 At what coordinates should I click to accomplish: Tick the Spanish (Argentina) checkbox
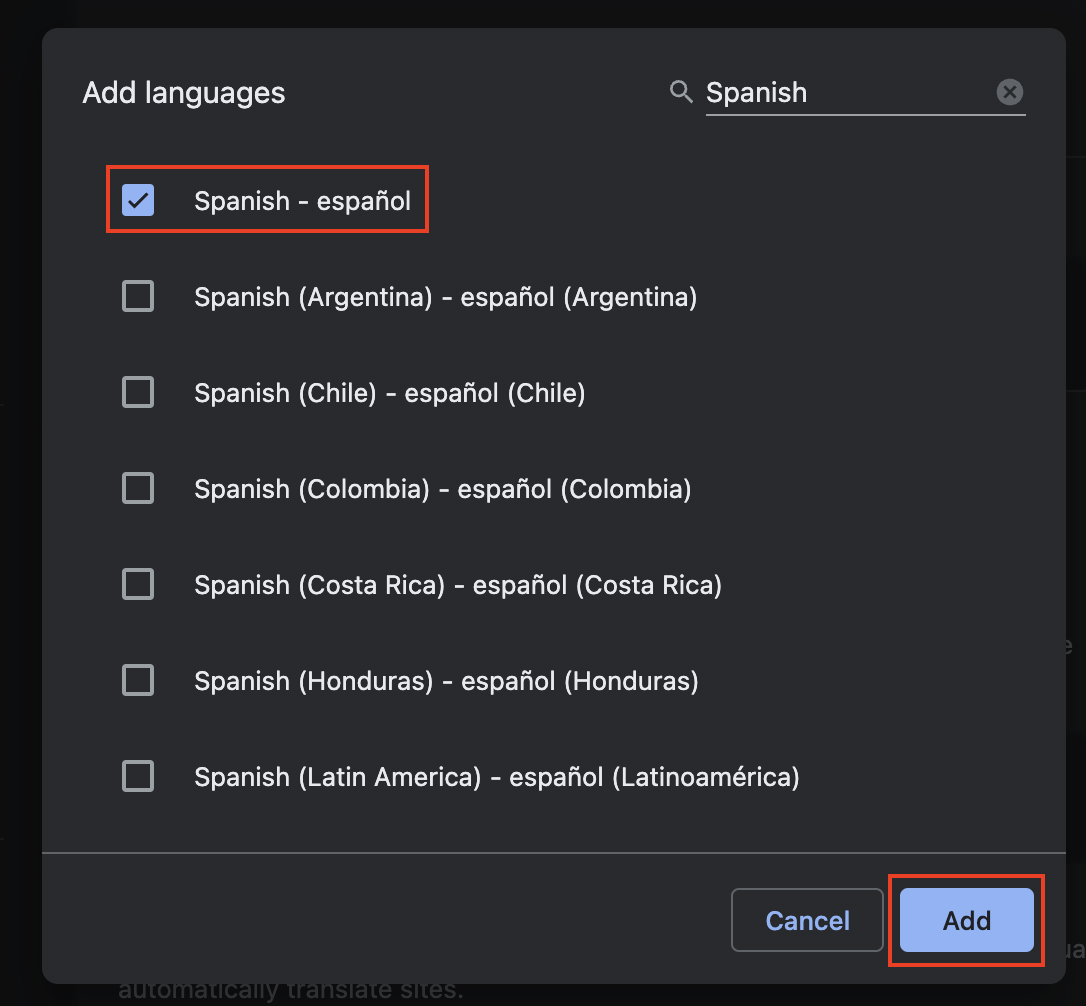[138, 297]
